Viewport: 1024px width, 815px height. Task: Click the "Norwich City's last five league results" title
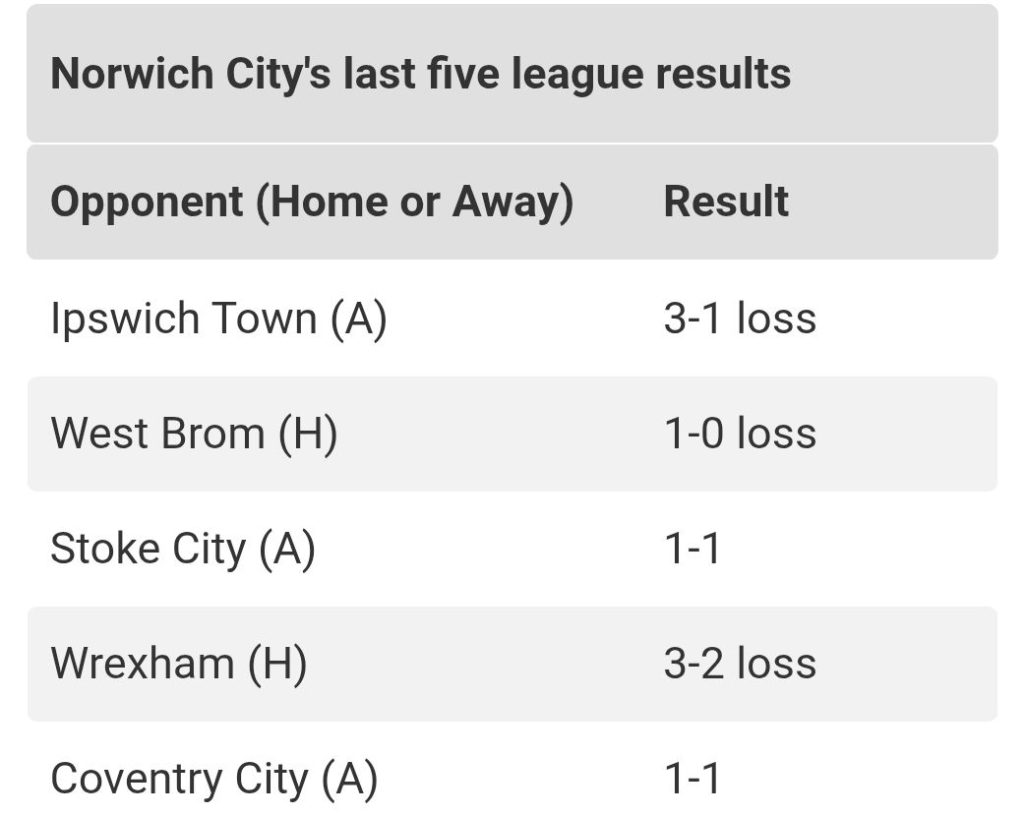click(420, 74)
